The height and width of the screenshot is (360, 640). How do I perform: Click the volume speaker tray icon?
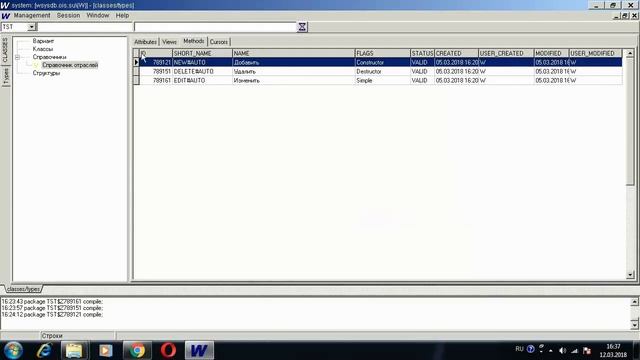562,351
